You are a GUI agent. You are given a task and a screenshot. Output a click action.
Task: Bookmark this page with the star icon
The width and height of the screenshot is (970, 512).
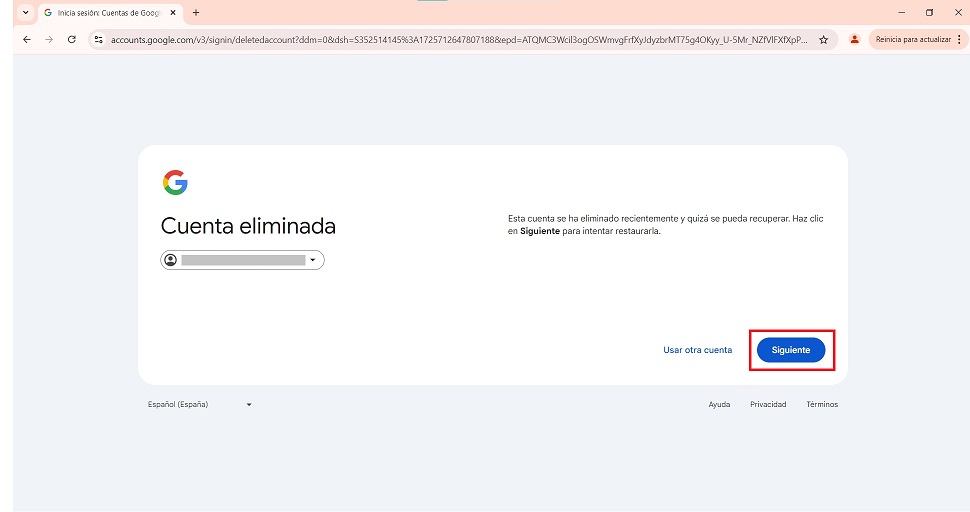click(823, 40)
